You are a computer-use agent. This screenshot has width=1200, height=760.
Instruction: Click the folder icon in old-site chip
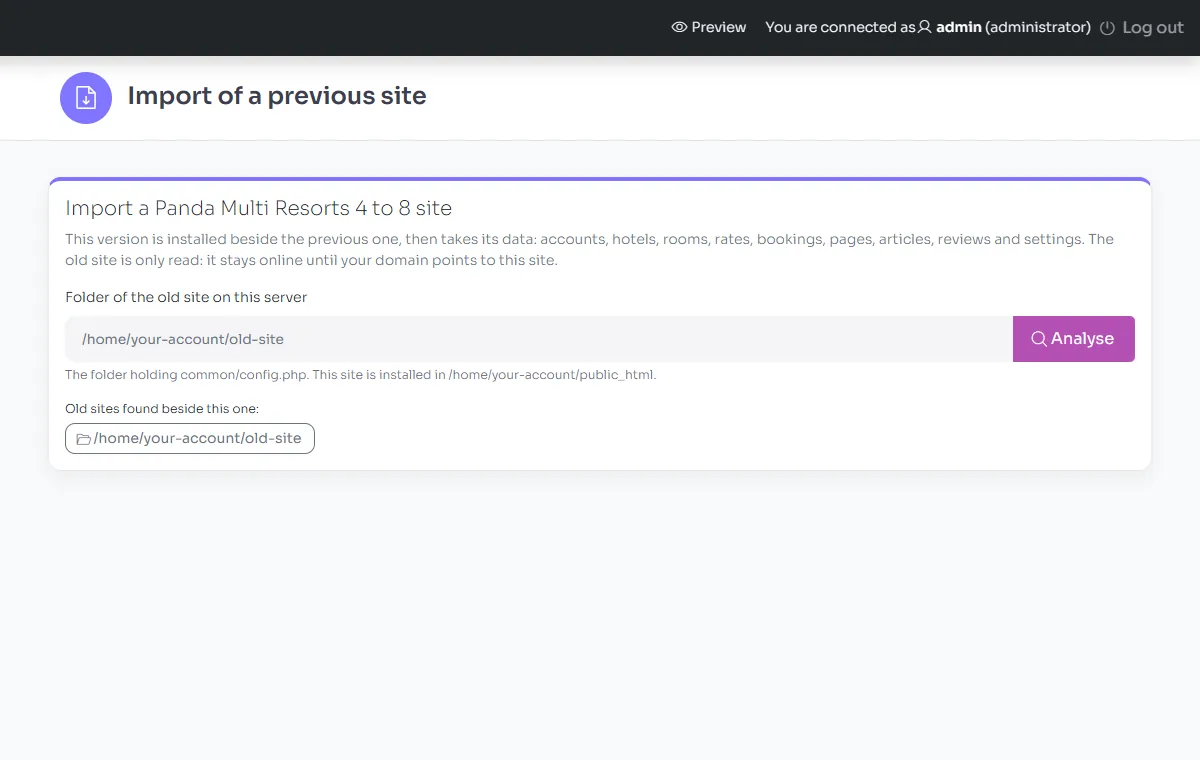tap(84, 439)
